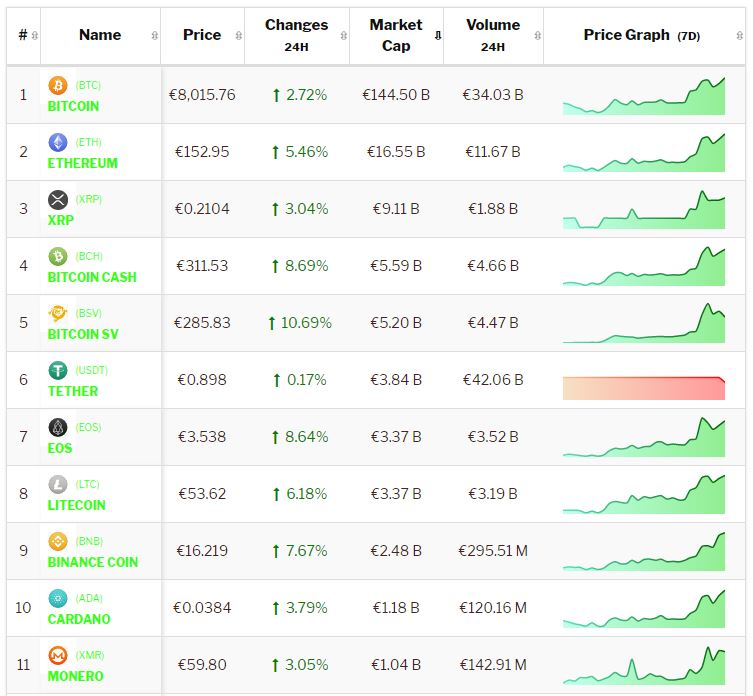Click Tether's red 7-day price graph
The image size is (753, 696).
tap(643, 388)
